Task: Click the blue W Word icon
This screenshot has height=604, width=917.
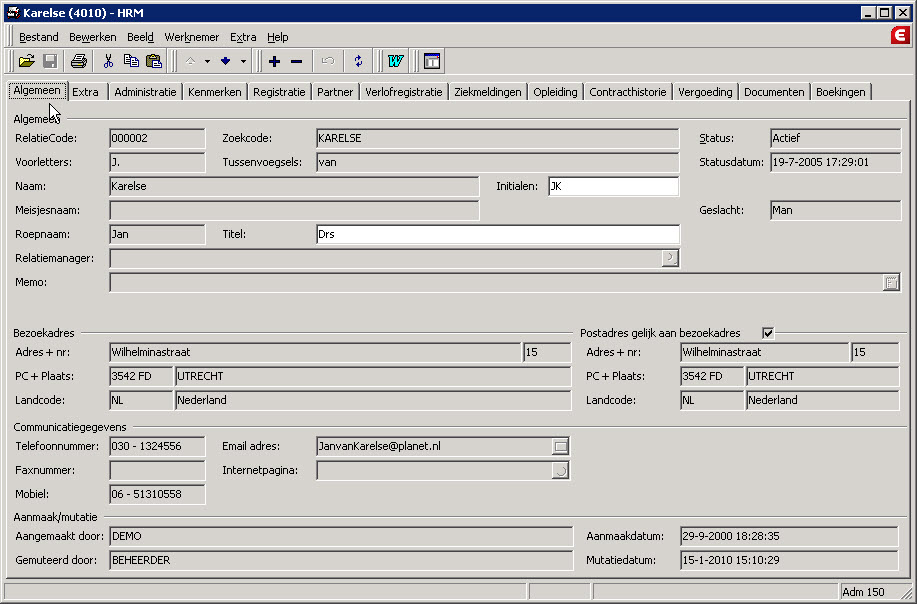Action: 395,61
